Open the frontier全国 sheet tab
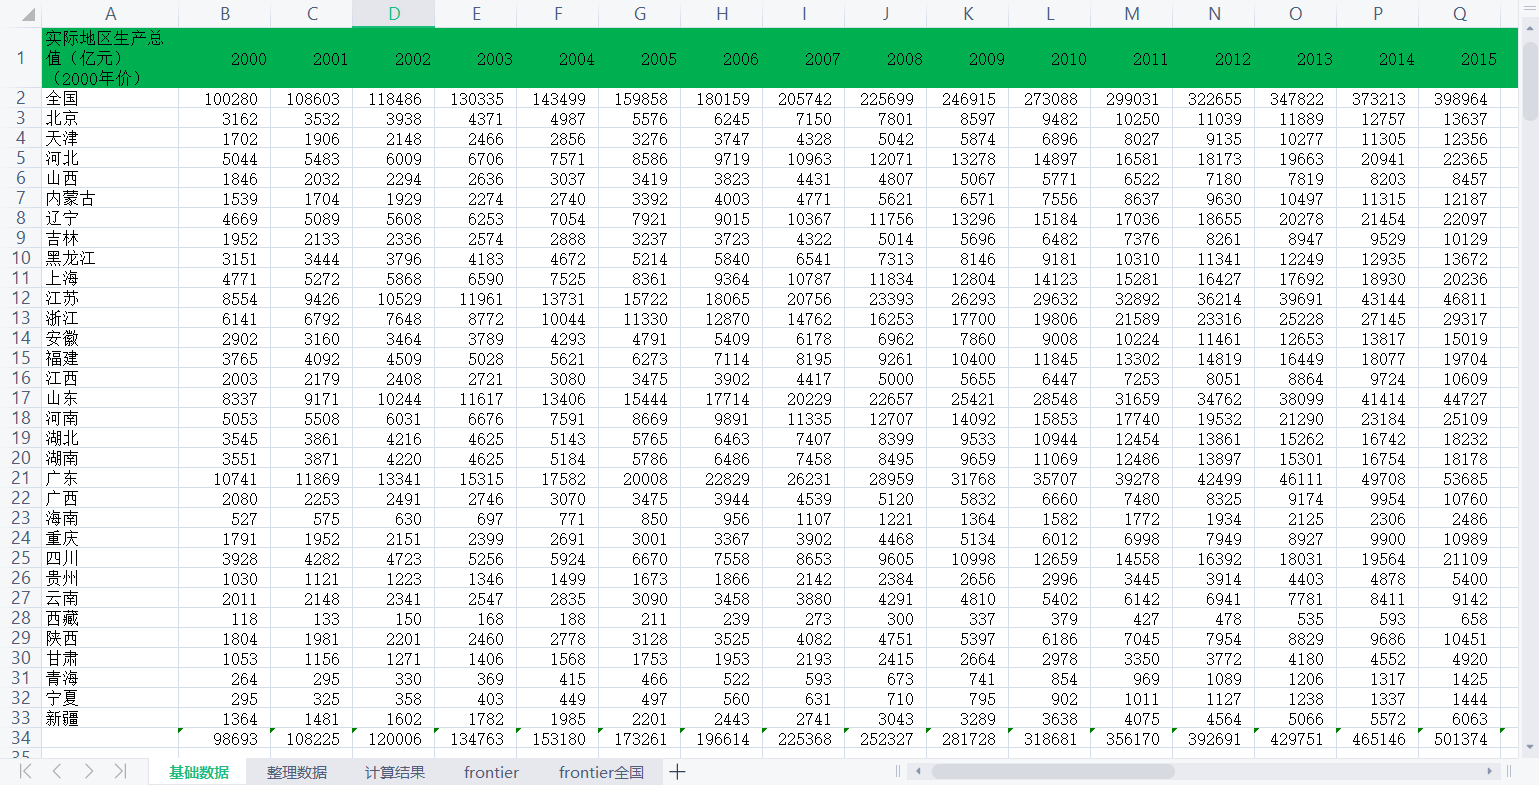 coord(601,772)
